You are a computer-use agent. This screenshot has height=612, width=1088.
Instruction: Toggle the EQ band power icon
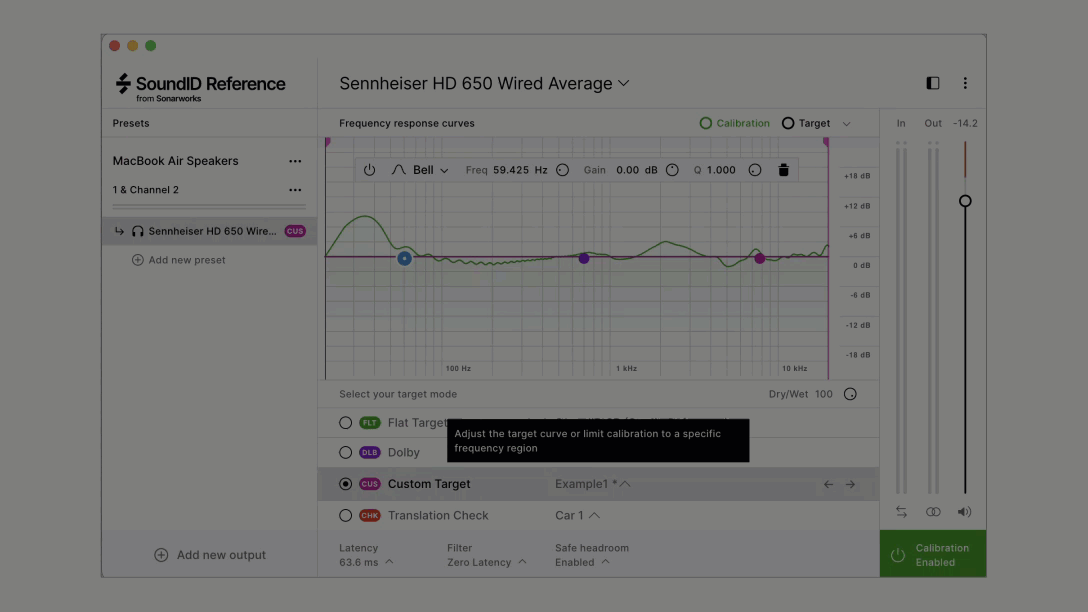[x=369, y=170]
